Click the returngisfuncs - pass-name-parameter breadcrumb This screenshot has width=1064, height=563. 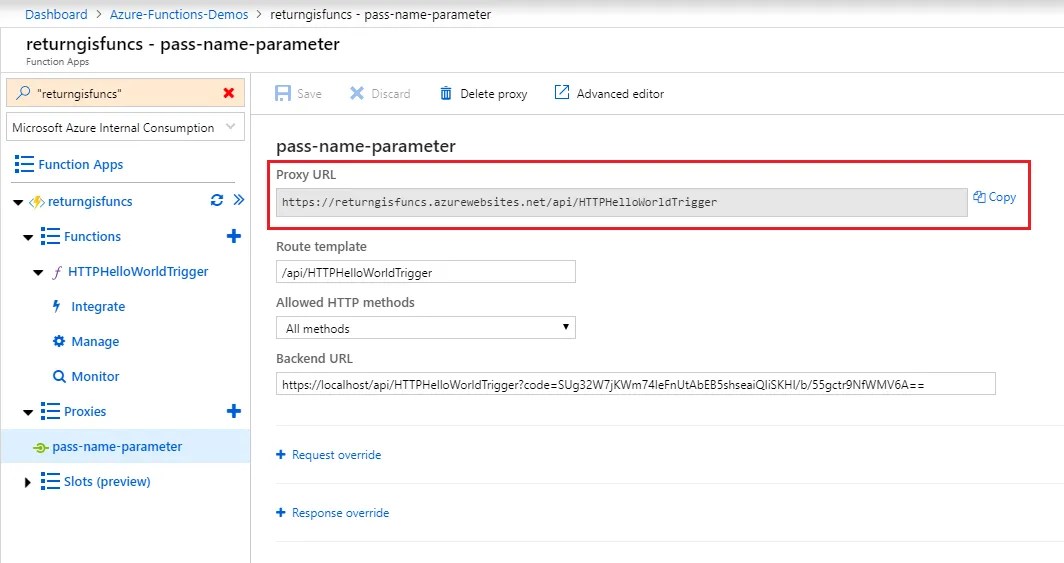coord(381,14)
